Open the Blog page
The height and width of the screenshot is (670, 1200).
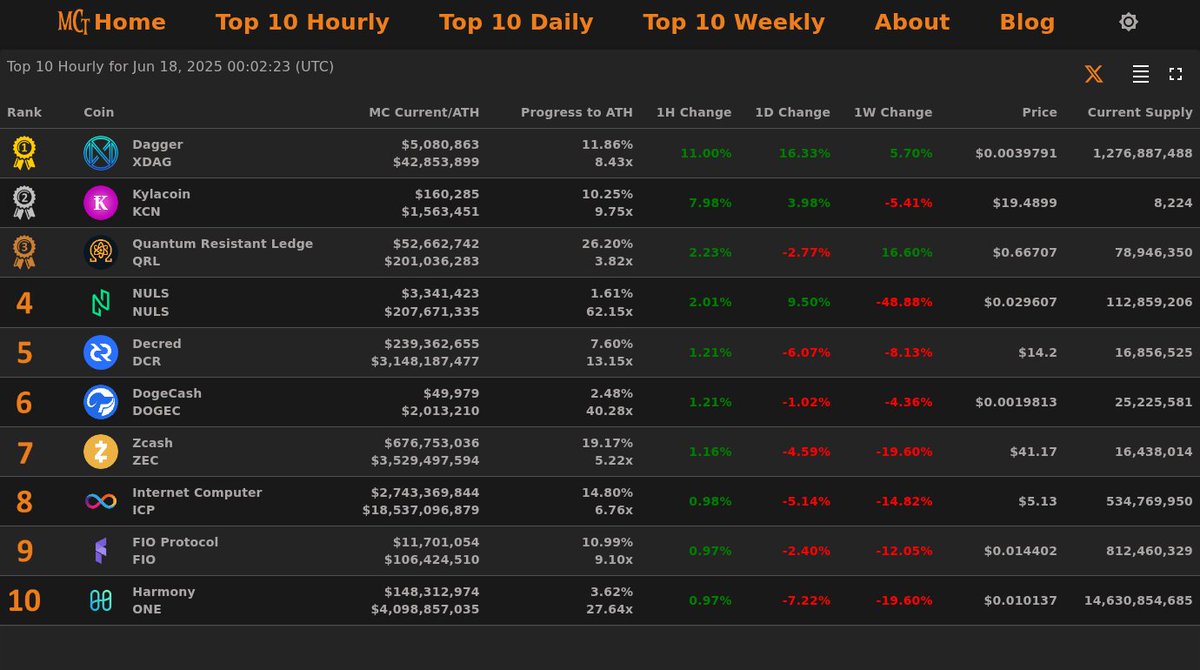tap(1027, 22)
